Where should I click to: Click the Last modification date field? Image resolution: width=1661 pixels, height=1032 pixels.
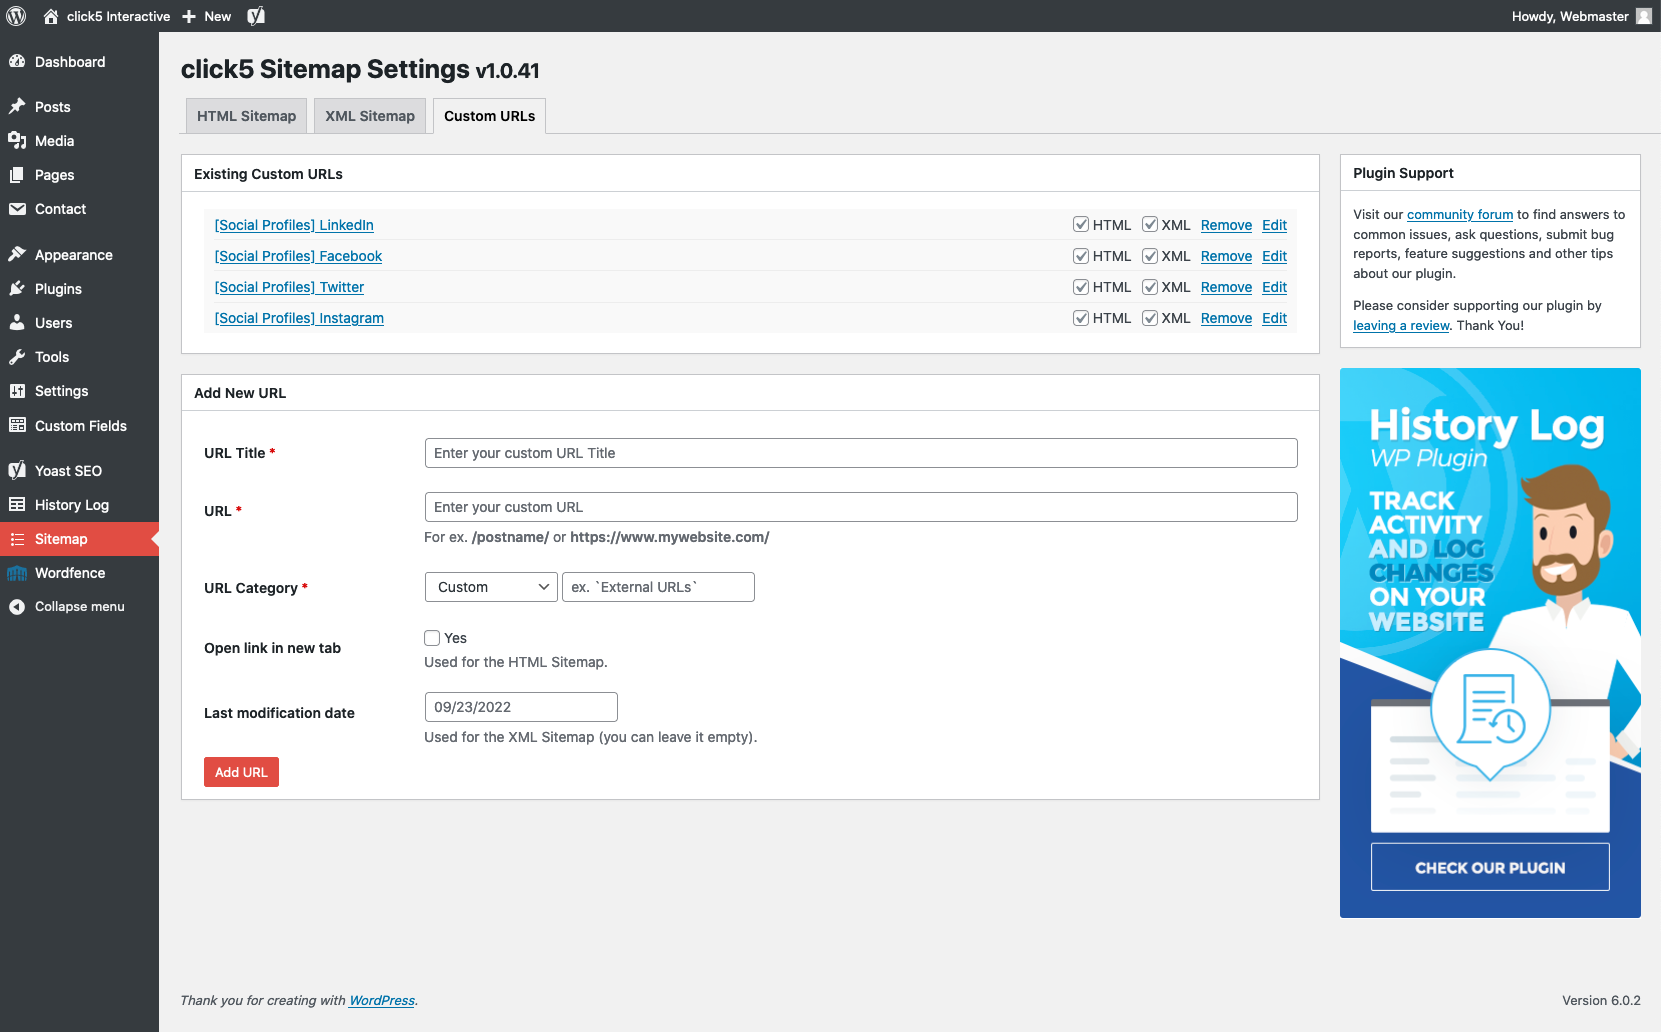point(521,707)
